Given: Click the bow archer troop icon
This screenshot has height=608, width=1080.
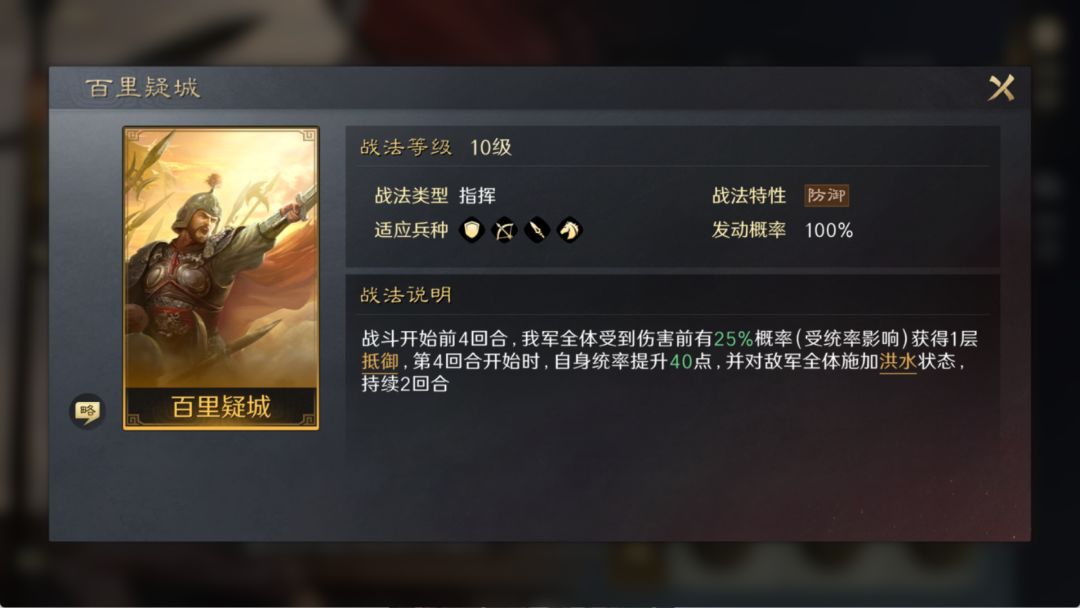Looking at the screenshot, I should pyautogui.click(x=504, y=230).
